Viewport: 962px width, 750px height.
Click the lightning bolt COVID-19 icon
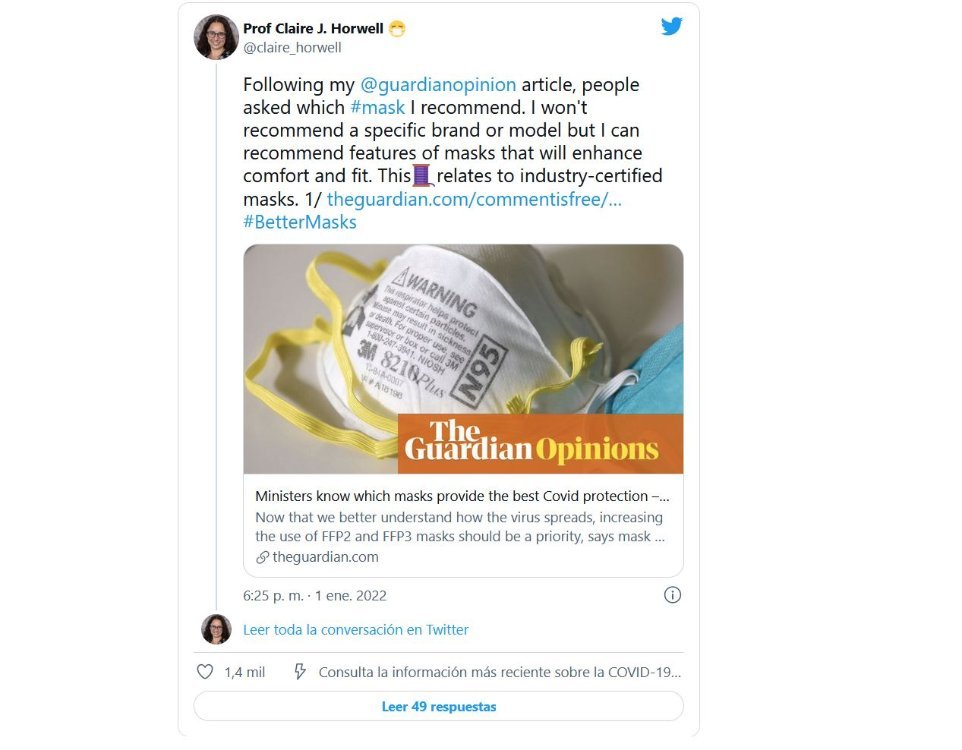pyautogui.click(x=299, y=671)
